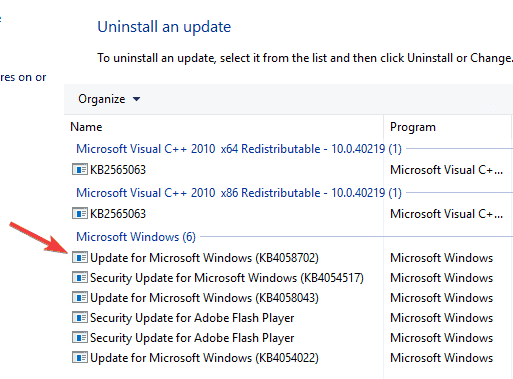Select Update for Microsoft Windows (KB4058043)
This screenshot has width=513, height=379.
point(204,298)
